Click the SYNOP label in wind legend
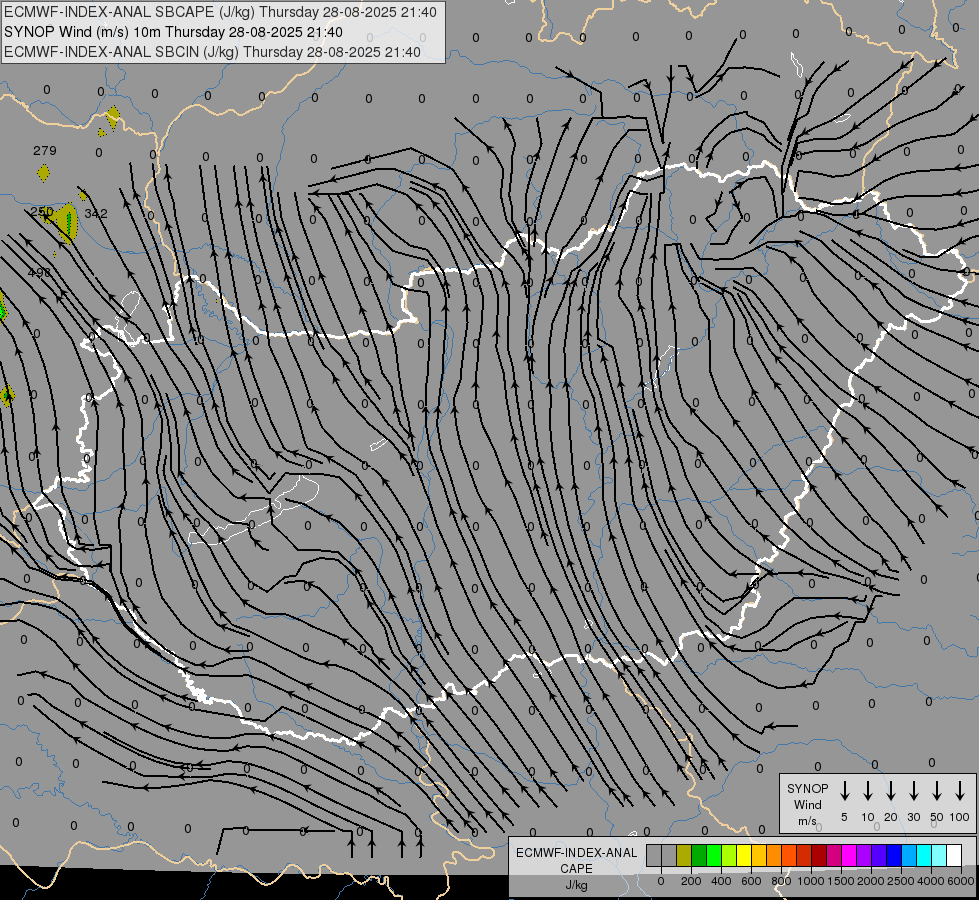The image size is (979, 900). [x=807, y=788]
